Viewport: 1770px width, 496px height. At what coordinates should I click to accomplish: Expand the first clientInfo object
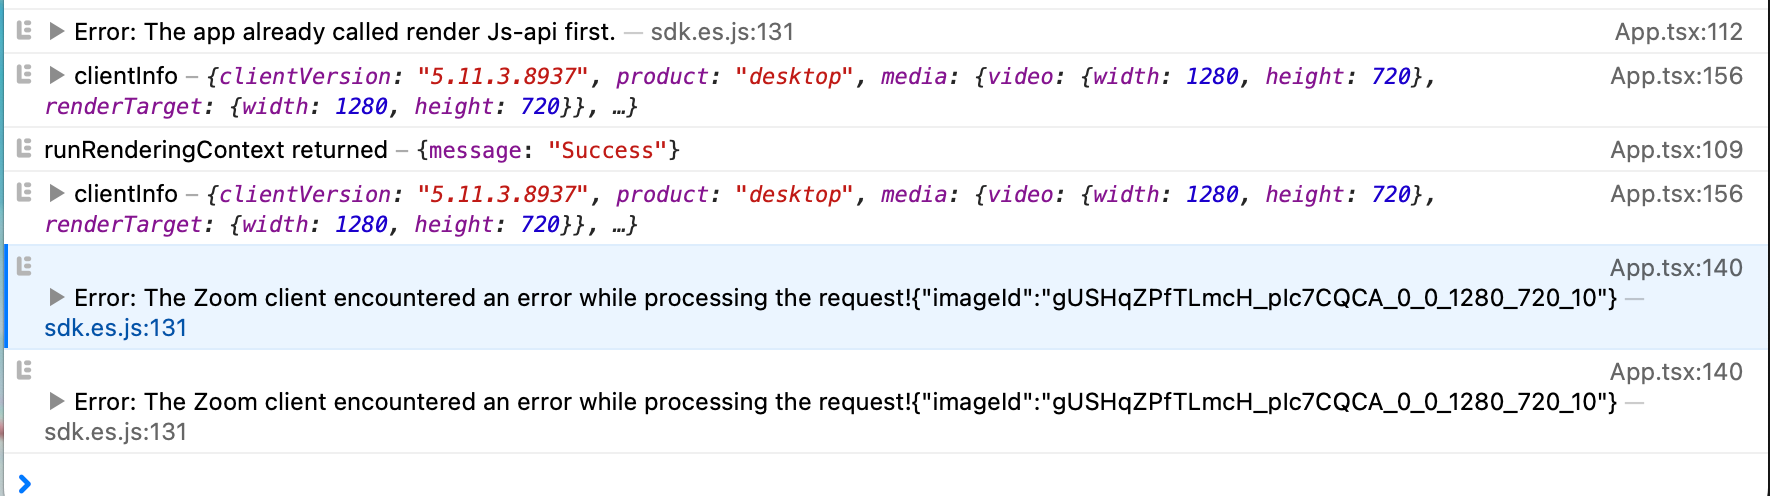point(57,76)
